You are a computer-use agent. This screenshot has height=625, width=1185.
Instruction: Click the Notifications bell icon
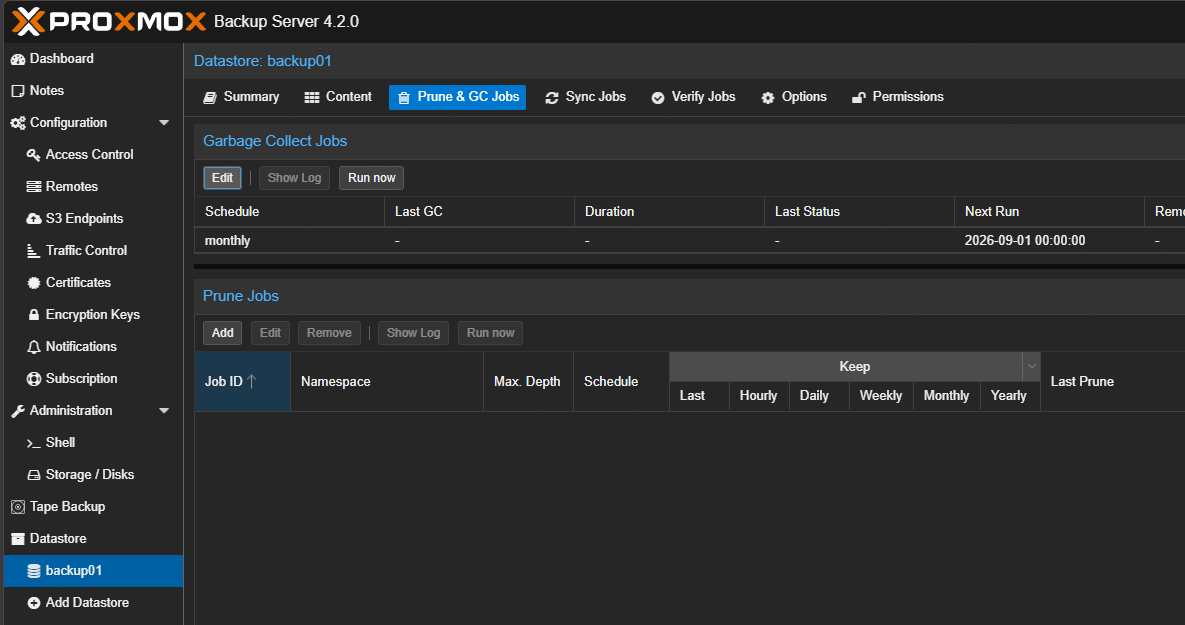click(x=34, y=347)
